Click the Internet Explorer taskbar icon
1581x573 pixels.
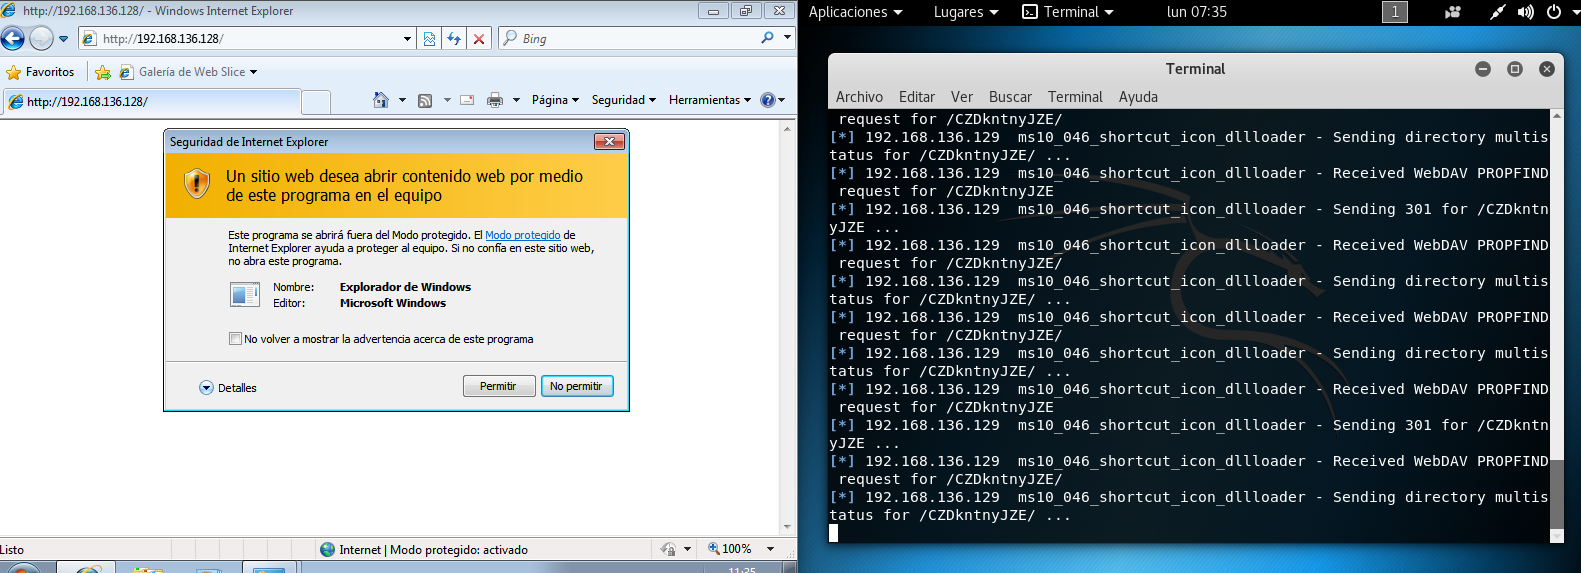coord(88,568)
